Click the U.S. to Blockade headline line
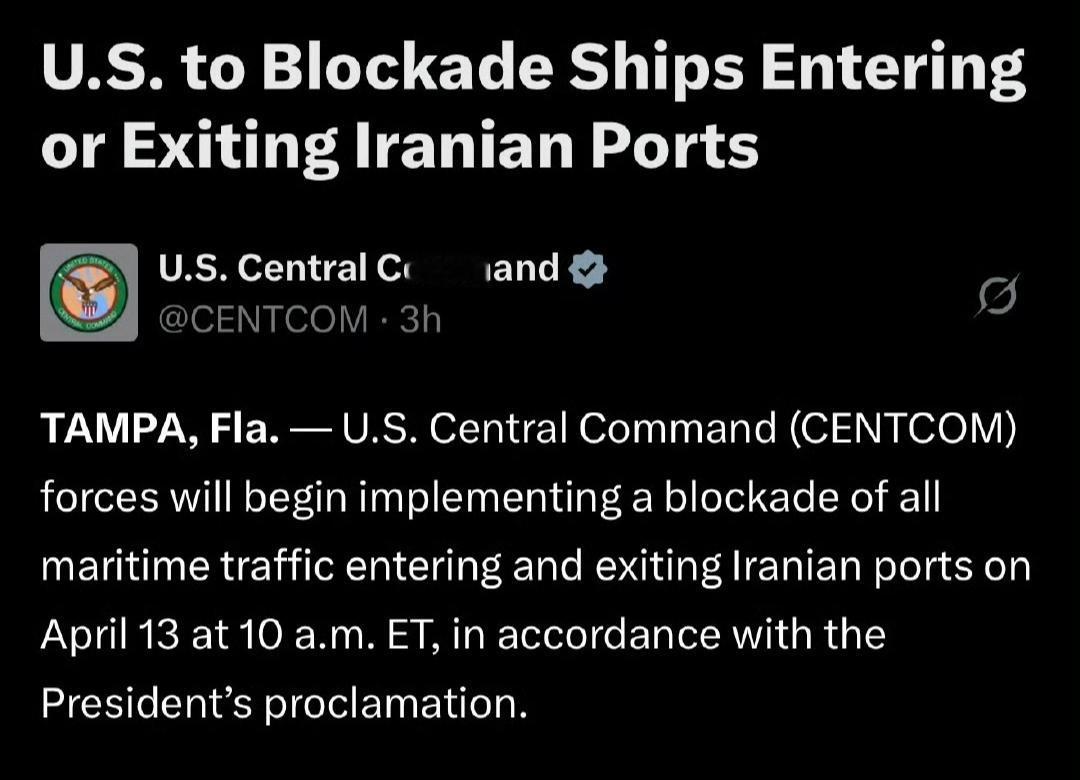This screenshot has height=780, width=1080. coord(534,69)
